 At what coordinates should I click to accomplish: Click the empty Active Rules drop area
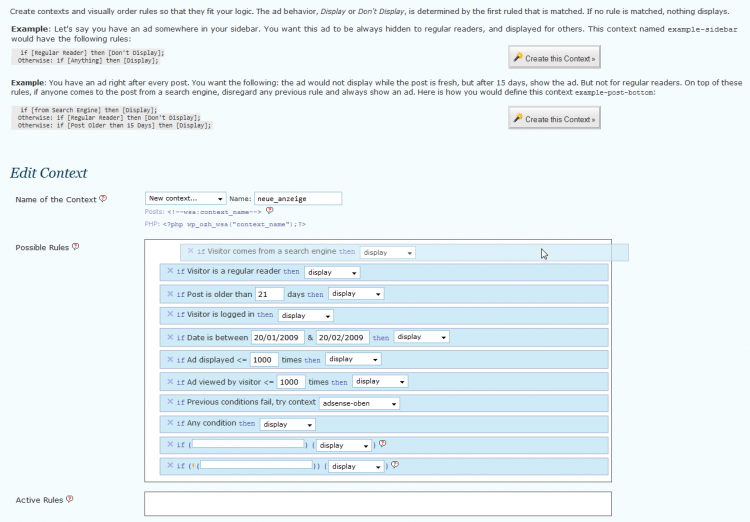(x=377, y=503)
